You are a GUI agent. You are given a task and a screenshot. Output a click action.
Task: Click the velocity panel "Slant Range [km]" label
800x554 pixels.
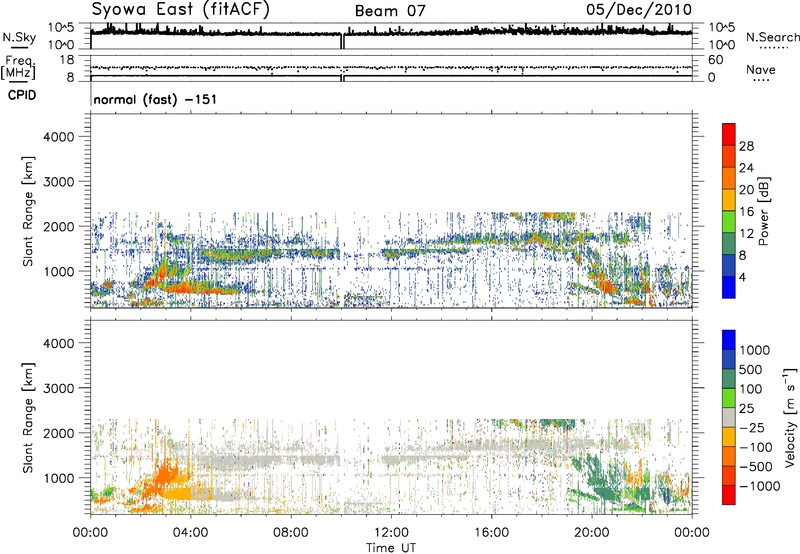pos(28,417)
